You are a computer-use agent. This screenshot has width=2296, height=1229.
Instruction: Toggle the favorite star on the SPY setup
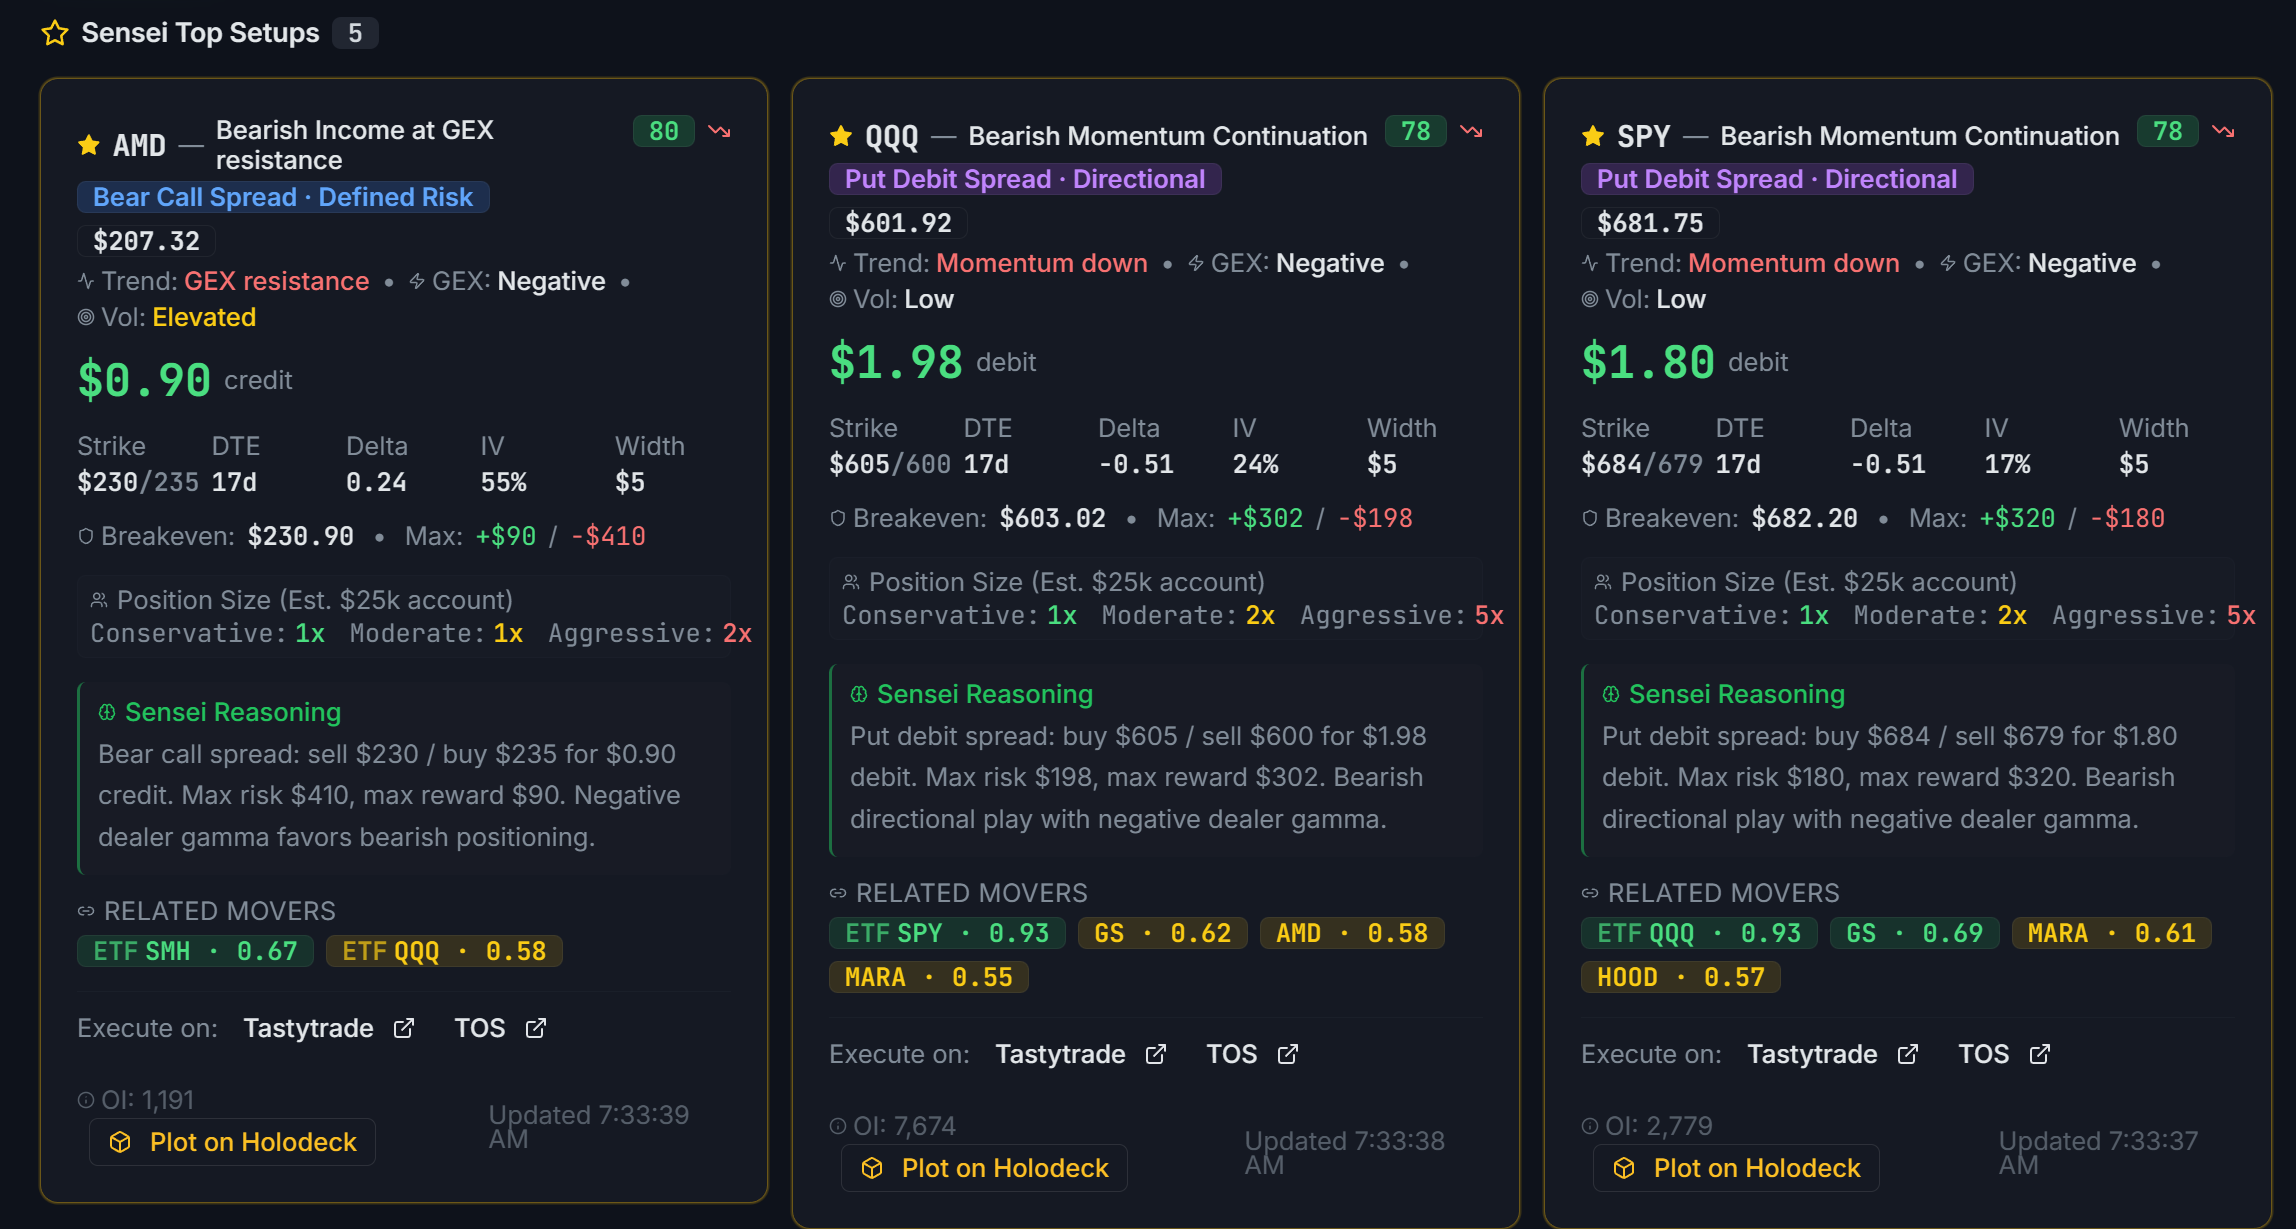[1593, 134]
